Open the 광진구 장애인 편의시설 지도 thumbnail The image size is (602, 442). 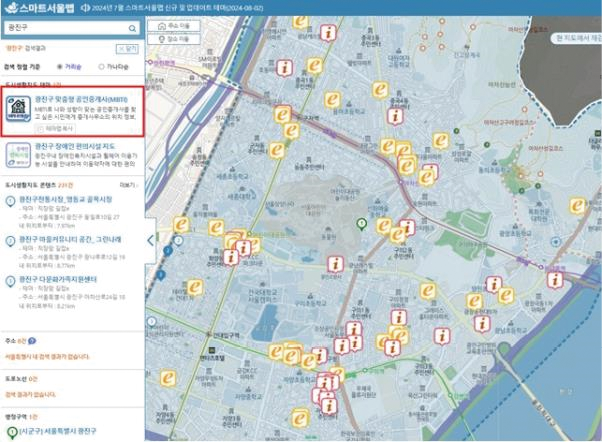click(18, 155)
